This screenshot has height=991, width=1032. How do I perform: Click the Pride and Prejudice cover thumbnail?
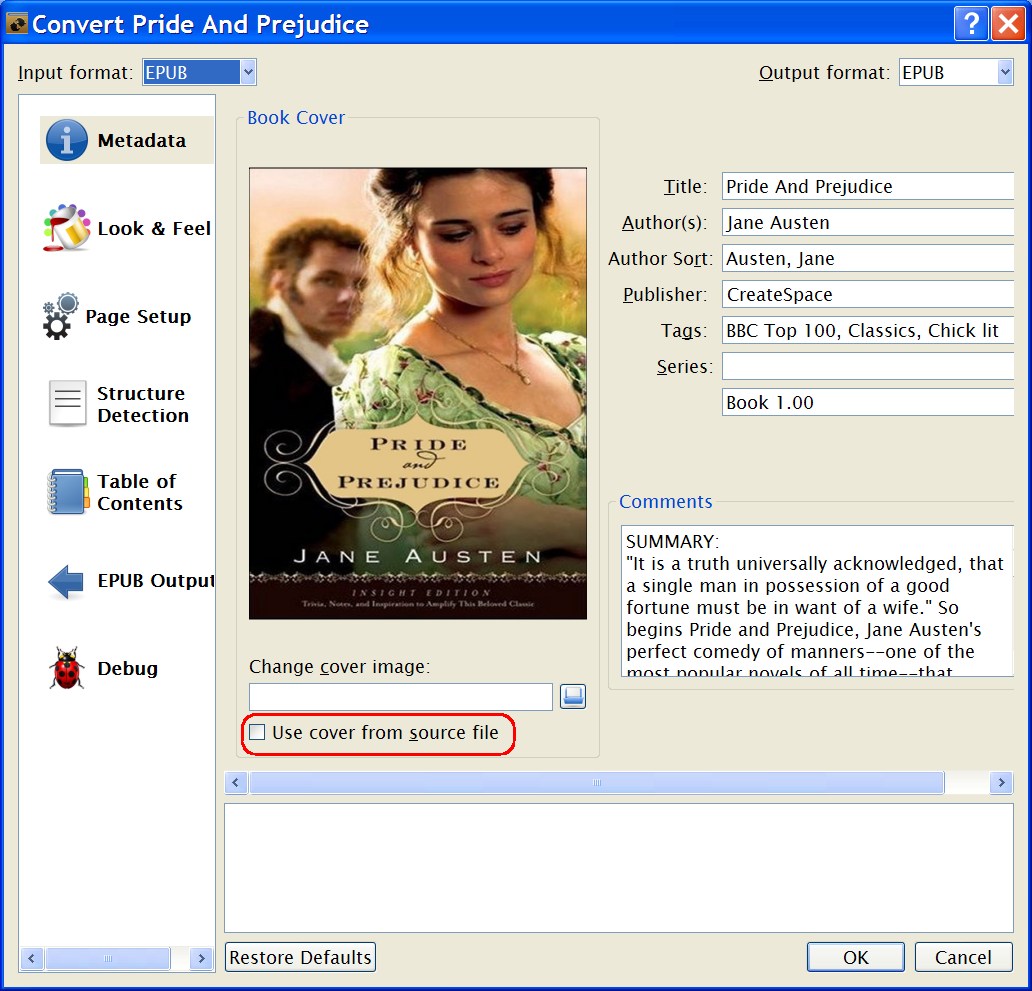click(x=418, y=394)
